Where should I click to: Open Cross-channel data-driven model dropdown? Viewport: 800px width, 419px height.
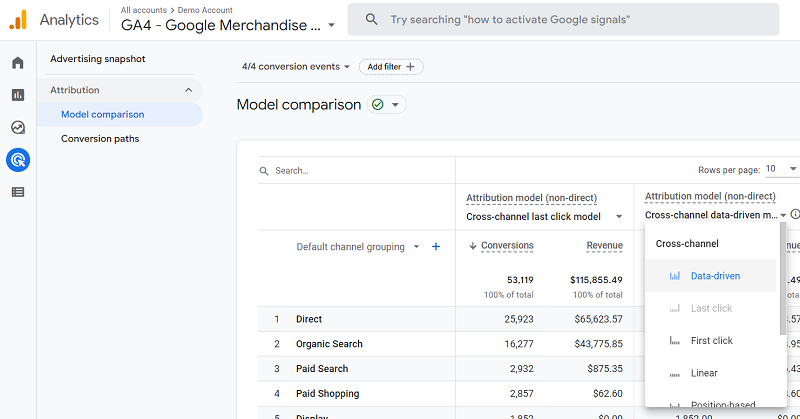tap(715, 215)
